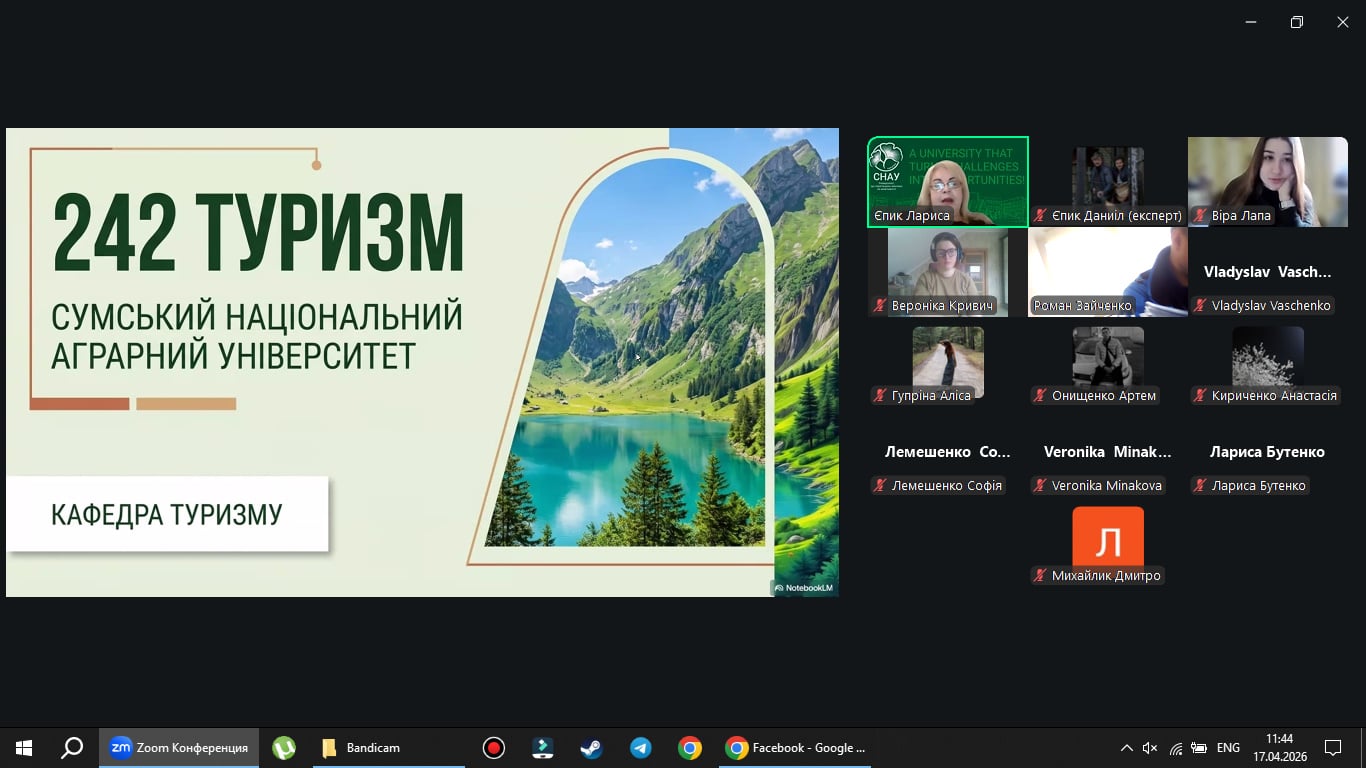This screenshot has width=1366, height=768.
Task: Launch Google Chrome pinned taskbar icon
Action: tap(689, 748)
